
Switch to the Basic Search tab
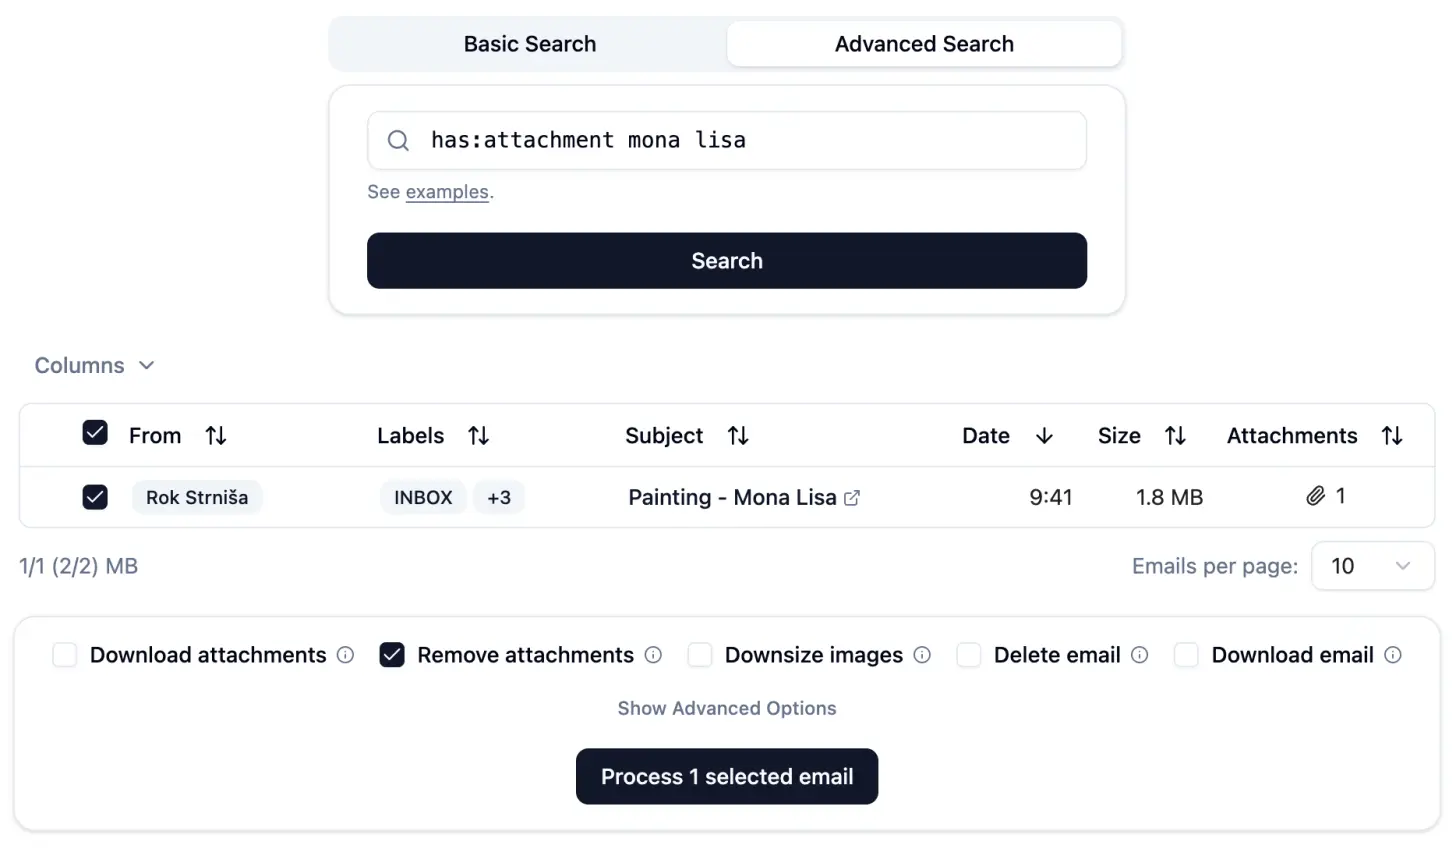click(x=529, y=43)
